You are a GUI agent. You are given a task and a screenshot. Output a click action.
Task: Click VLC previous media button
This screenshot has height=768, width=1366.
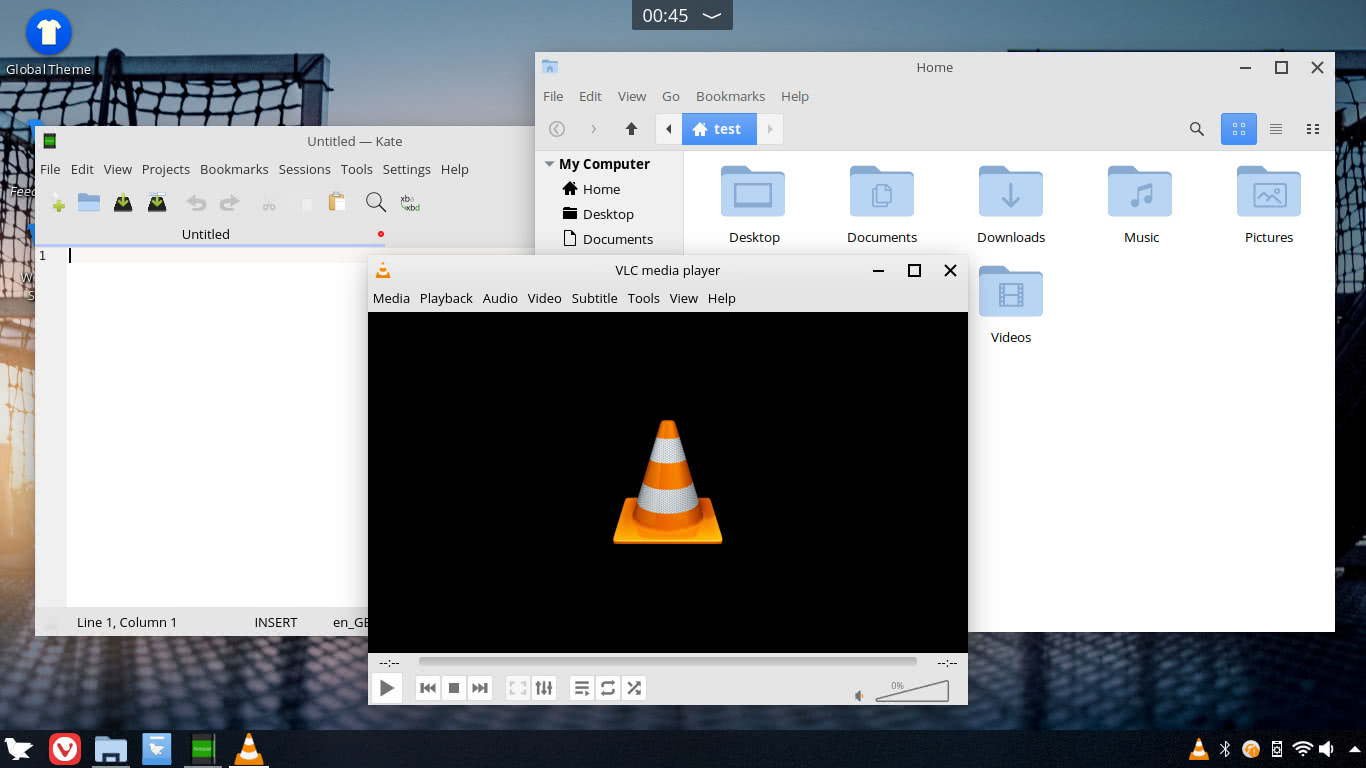pos(428,688)
